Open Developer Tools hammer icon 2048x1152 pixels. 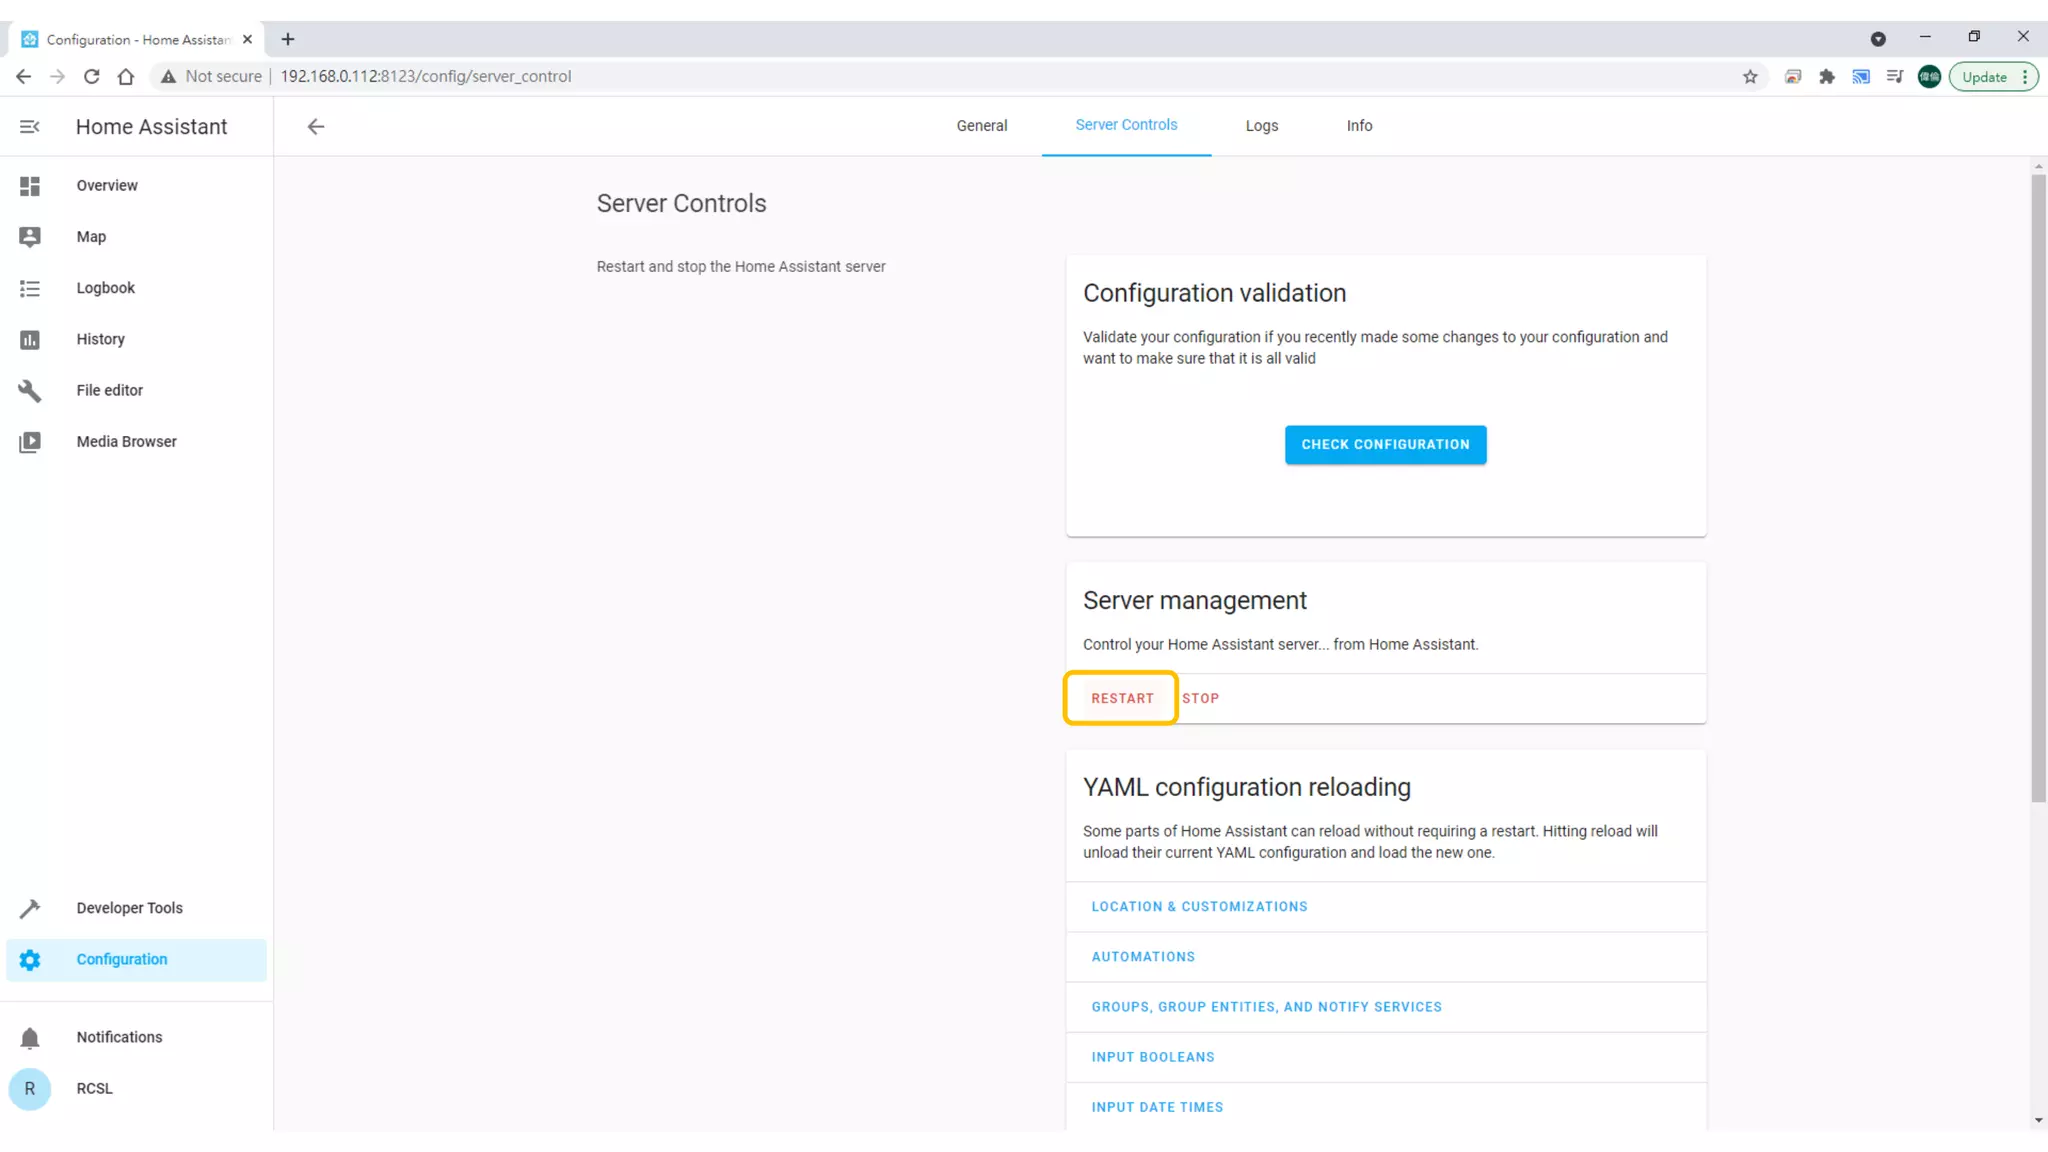(x=30, y=908)
